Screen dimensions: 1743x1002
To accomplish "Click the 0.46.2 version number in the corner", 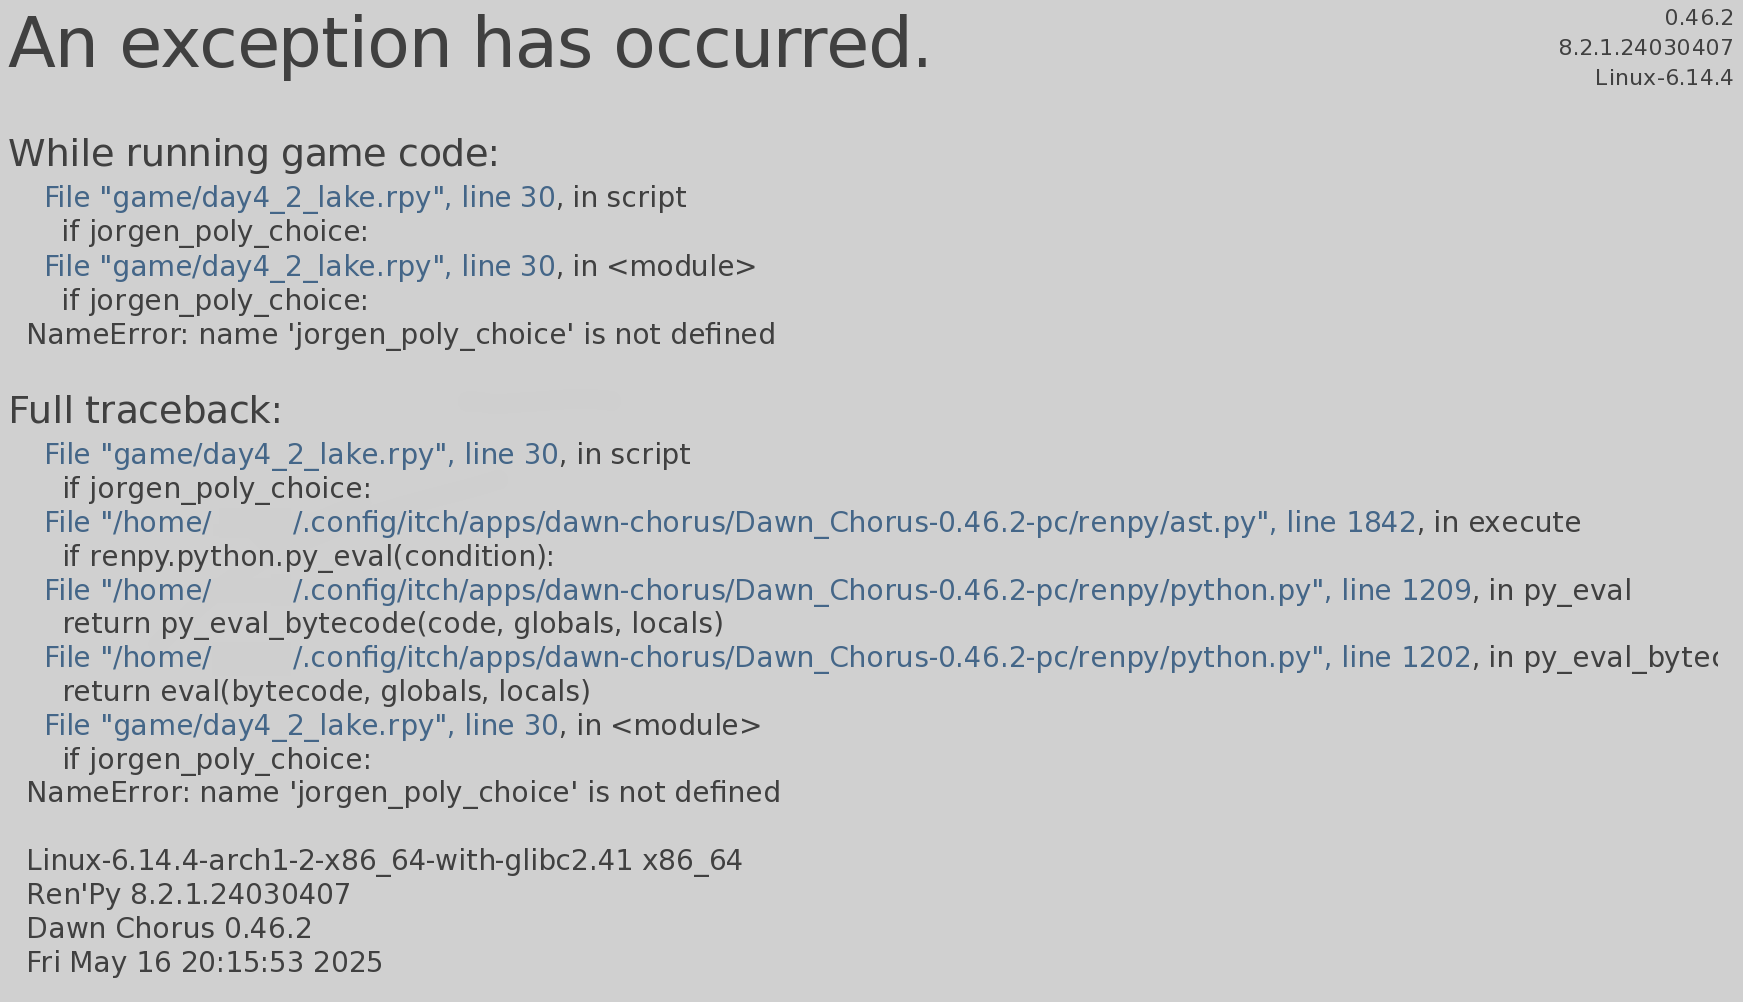I will coord(1698,18).
